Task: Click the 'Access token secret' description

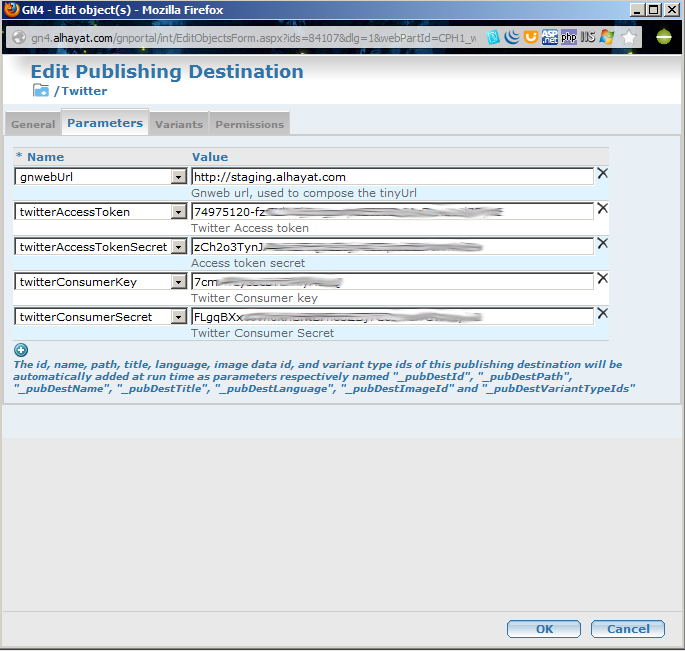Action: pos(248,263)
